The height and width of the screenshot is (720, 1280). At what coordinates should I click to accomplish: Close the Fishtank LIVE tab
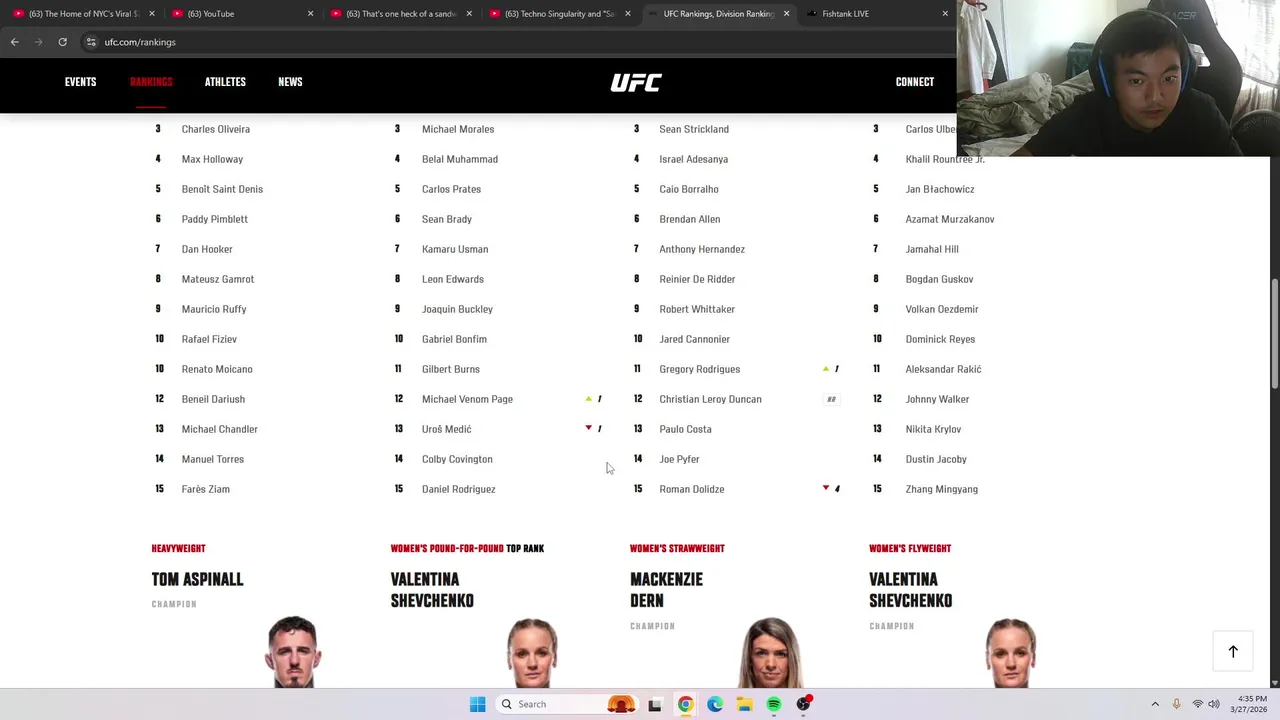coord(944,14)
